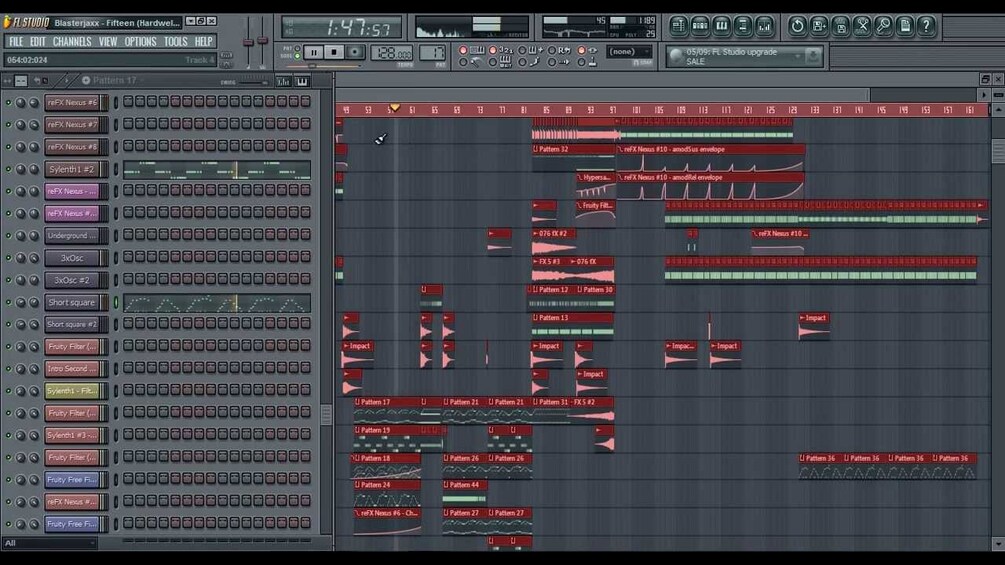Click the master volume slider
The height and width of the screenshot is (565, 1005).
pos(249,42)
